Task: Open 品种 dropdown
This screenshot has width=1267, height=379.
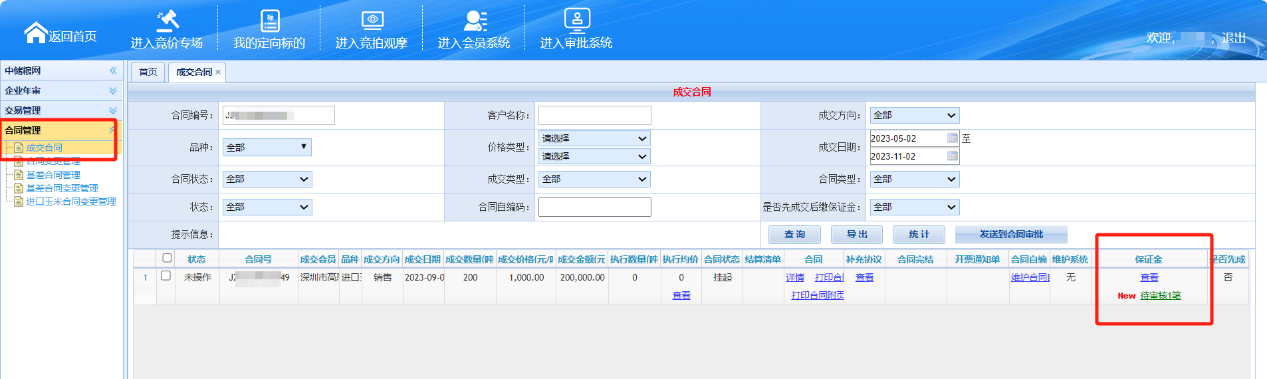Action: pyautogui.click(x=267, y=147)
